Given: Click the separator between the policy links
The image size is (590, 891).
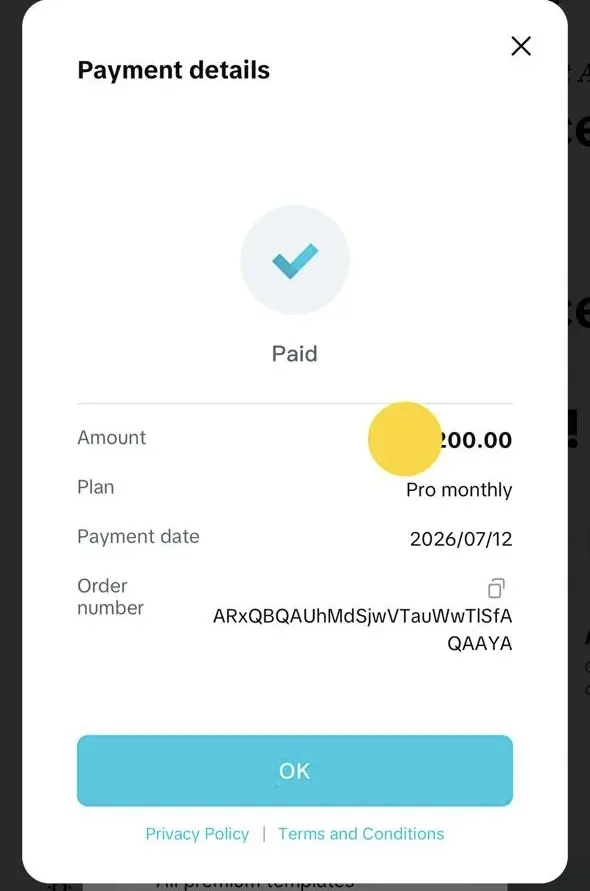Looking at the screenshot, I should 264,834.
